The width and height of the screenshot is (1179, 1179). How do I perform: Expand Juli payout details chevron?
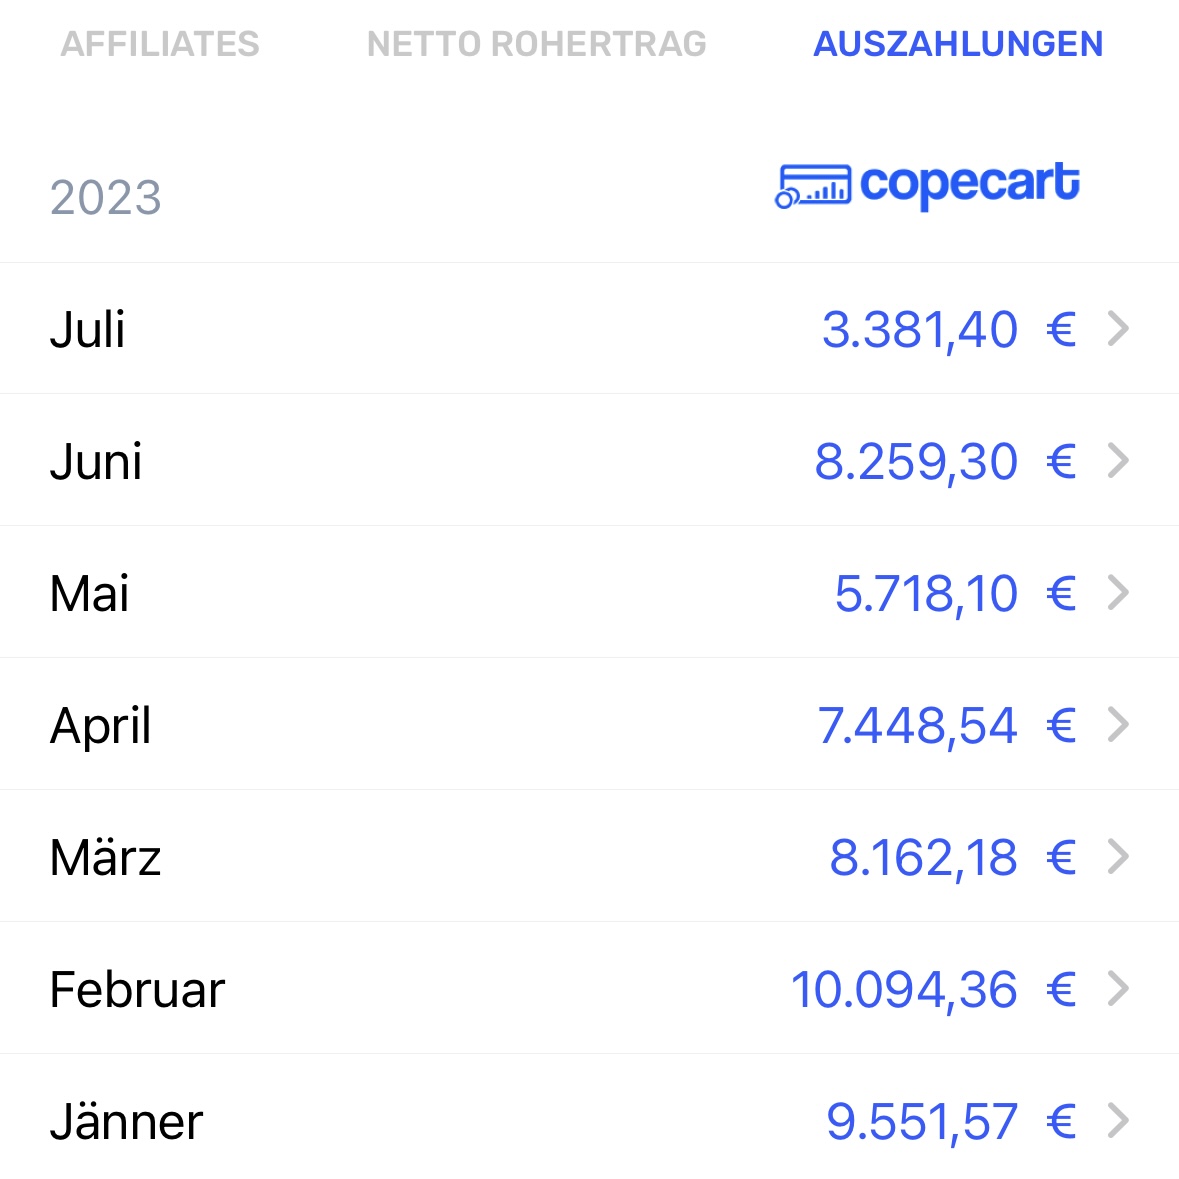(1119, 329)
